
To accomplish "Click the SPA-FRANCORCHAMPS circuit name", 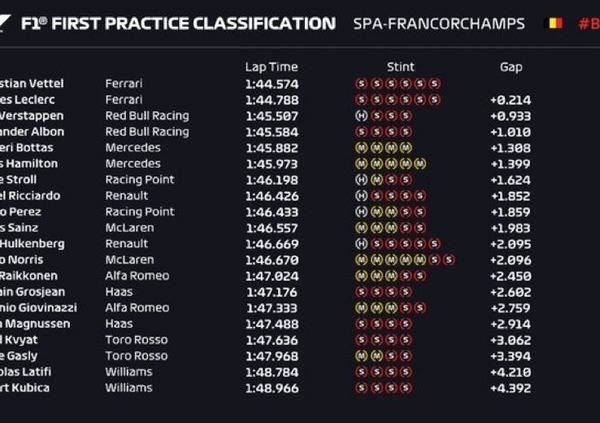I will tap(439, 23).
